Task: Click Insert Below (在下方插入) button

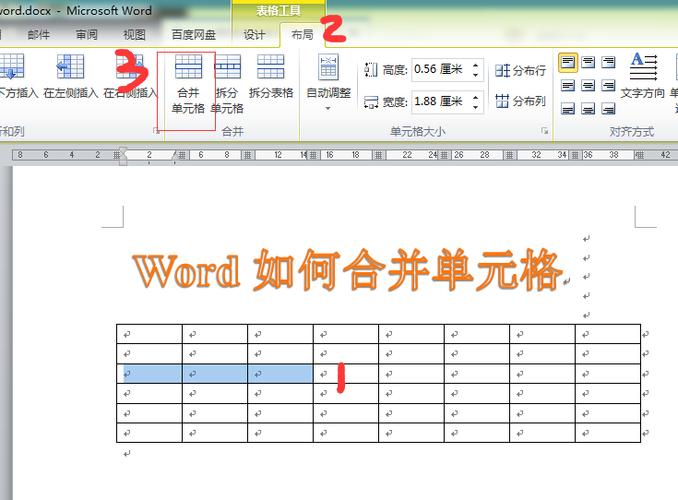Action: pyautogui.click(x=15, y=77)
